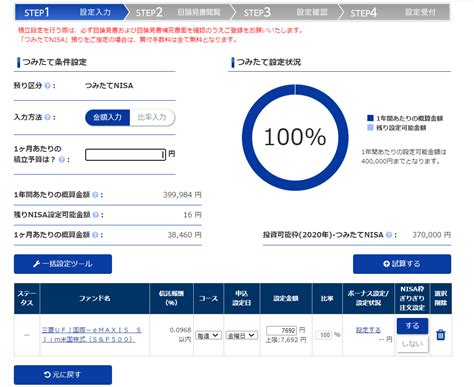
Task: Click the つみたてNISA account type text
Action: [109, 86]
